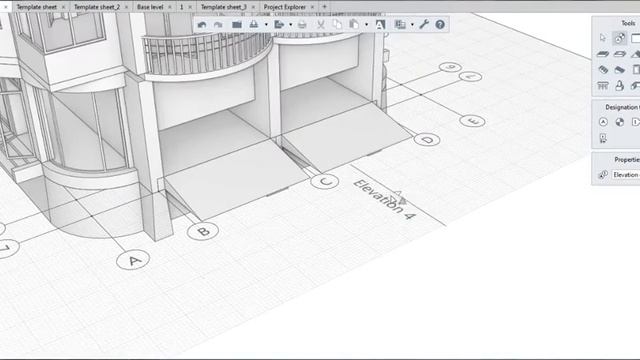Choose the bottom-row icon in Designation panel
The width and height of the screenshot is (640, 360).
click(603, 138)
